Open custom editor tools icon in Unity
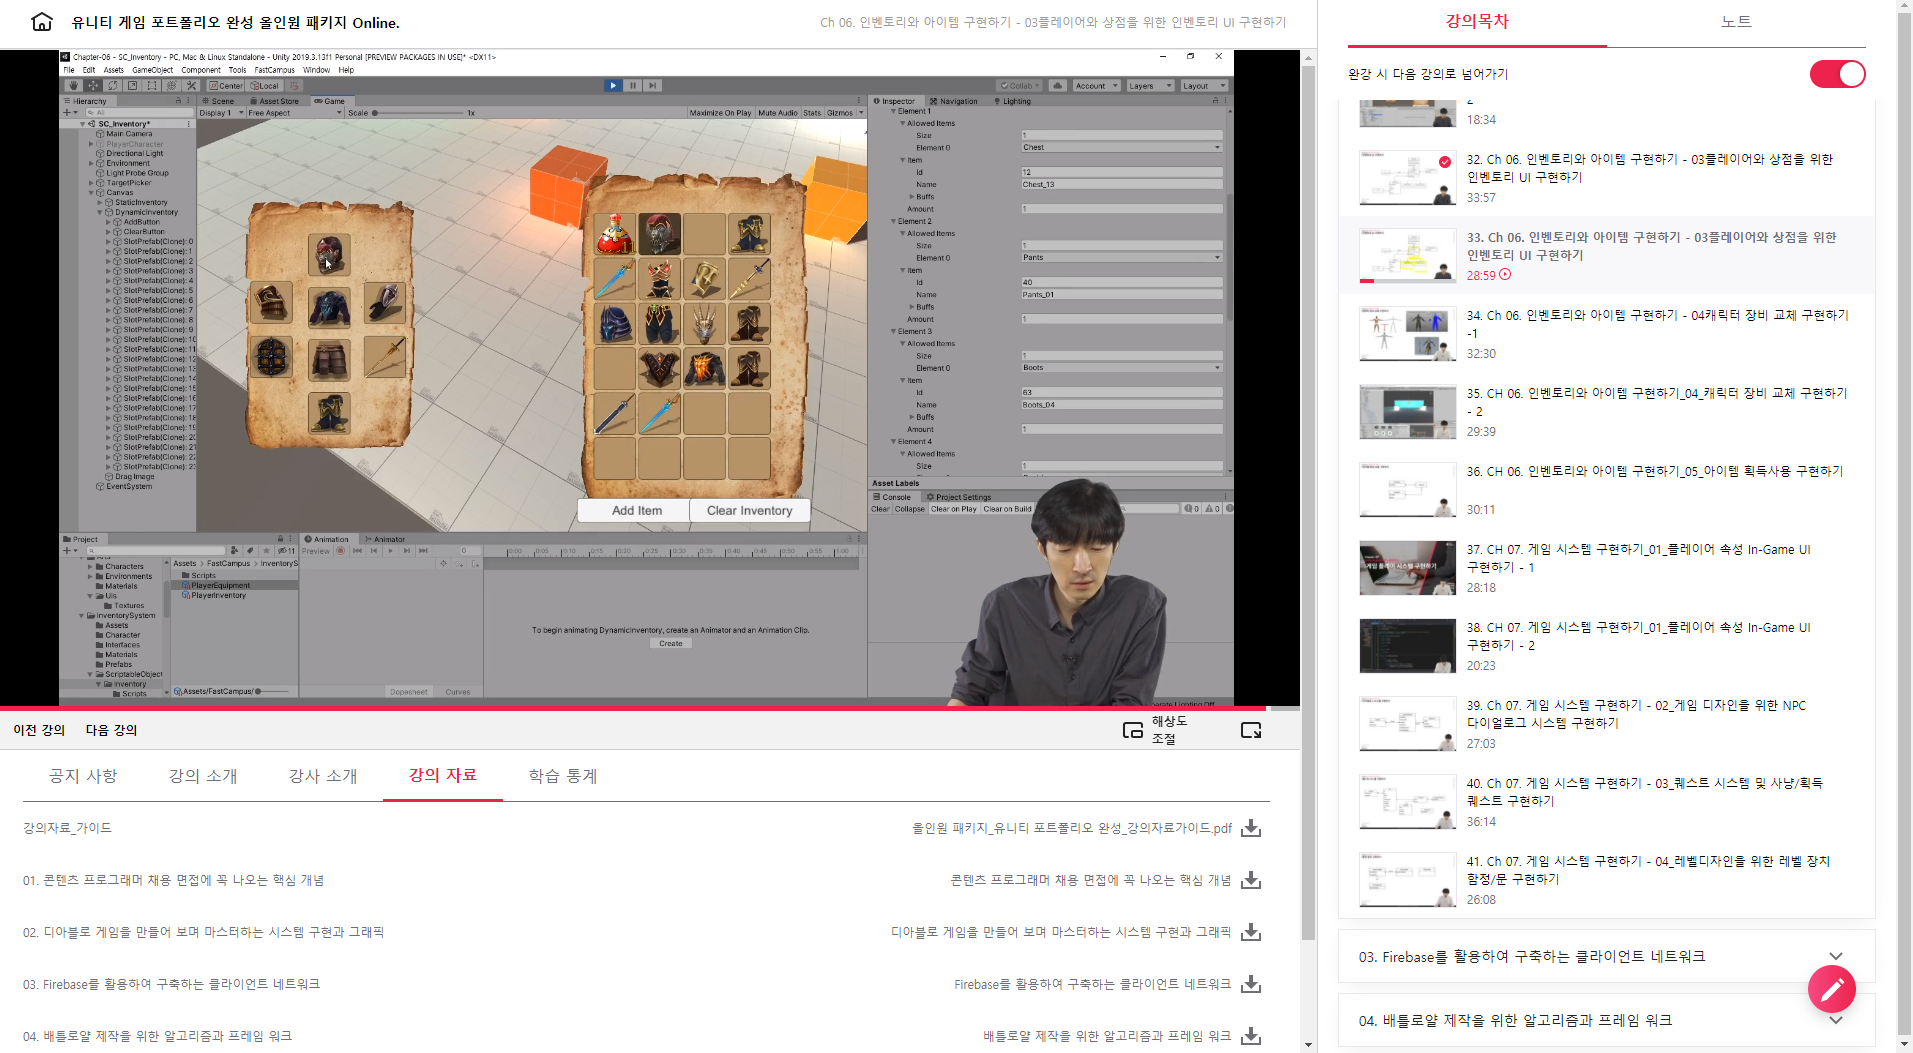 click(192, 86)
